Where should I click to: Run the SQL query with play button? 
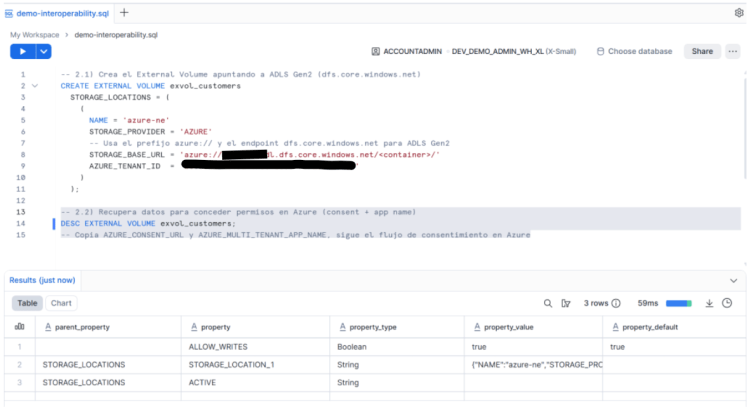coord(22,51)
